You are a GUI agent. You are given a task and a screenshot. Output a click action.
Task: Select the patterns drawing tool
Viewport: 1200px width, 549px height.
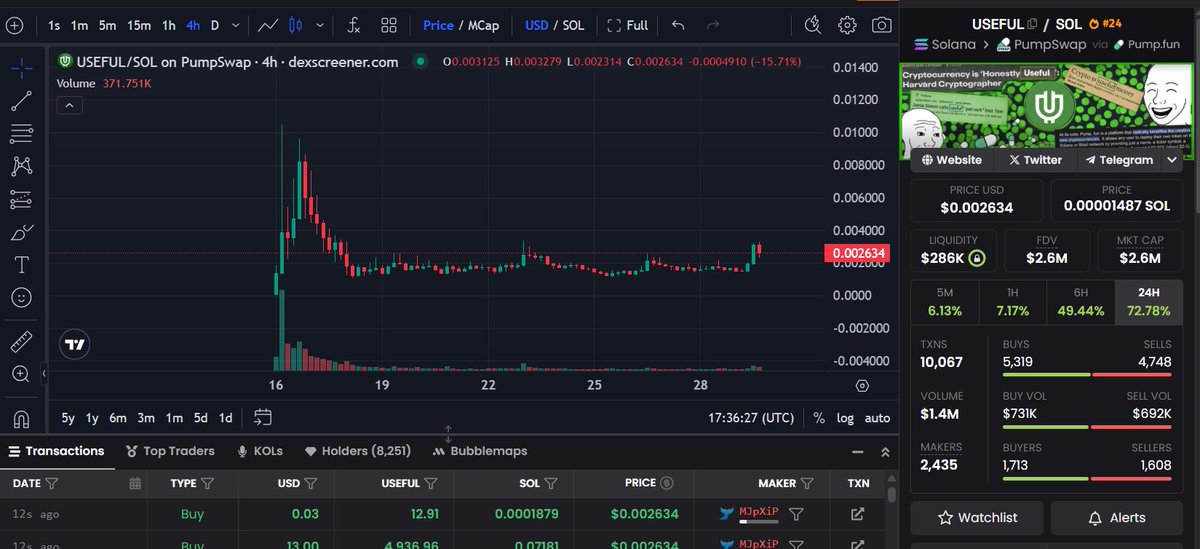(x=21, y=167)
